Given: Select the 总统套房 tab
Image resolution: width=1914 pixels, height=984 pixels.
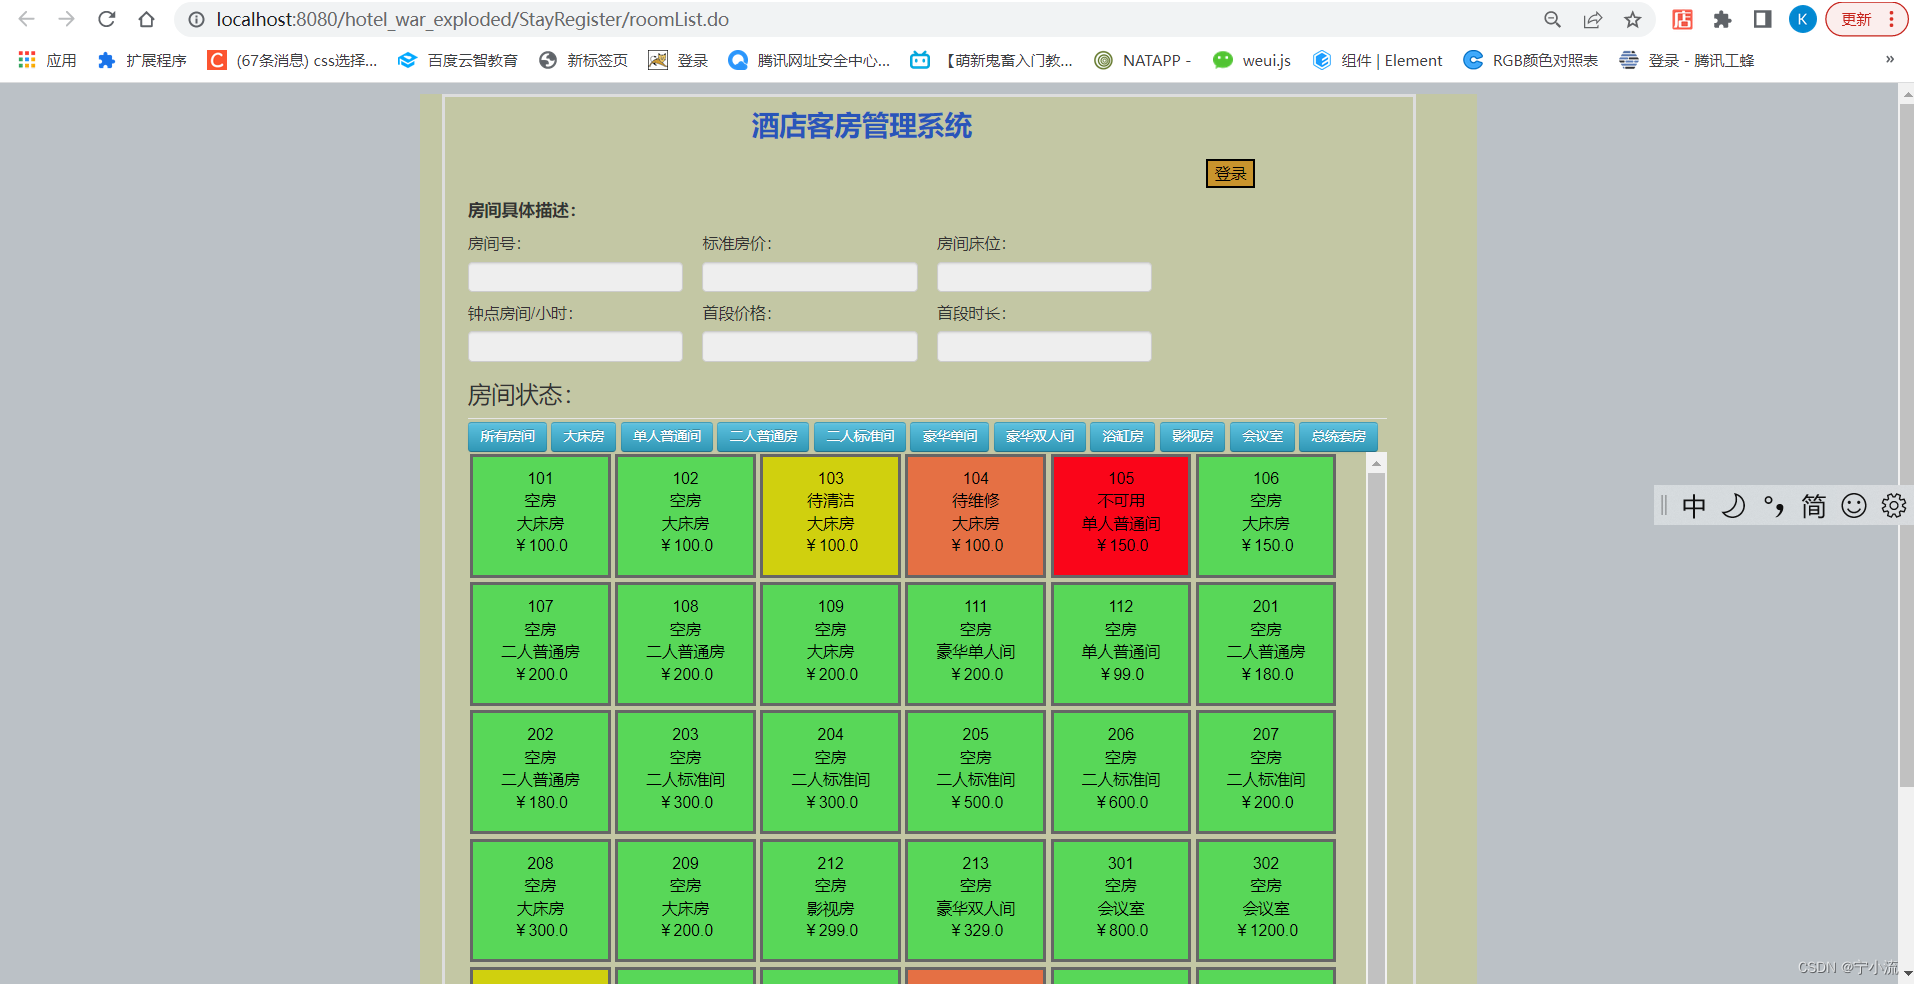Looking at the screenshot, I should 1338,437.
